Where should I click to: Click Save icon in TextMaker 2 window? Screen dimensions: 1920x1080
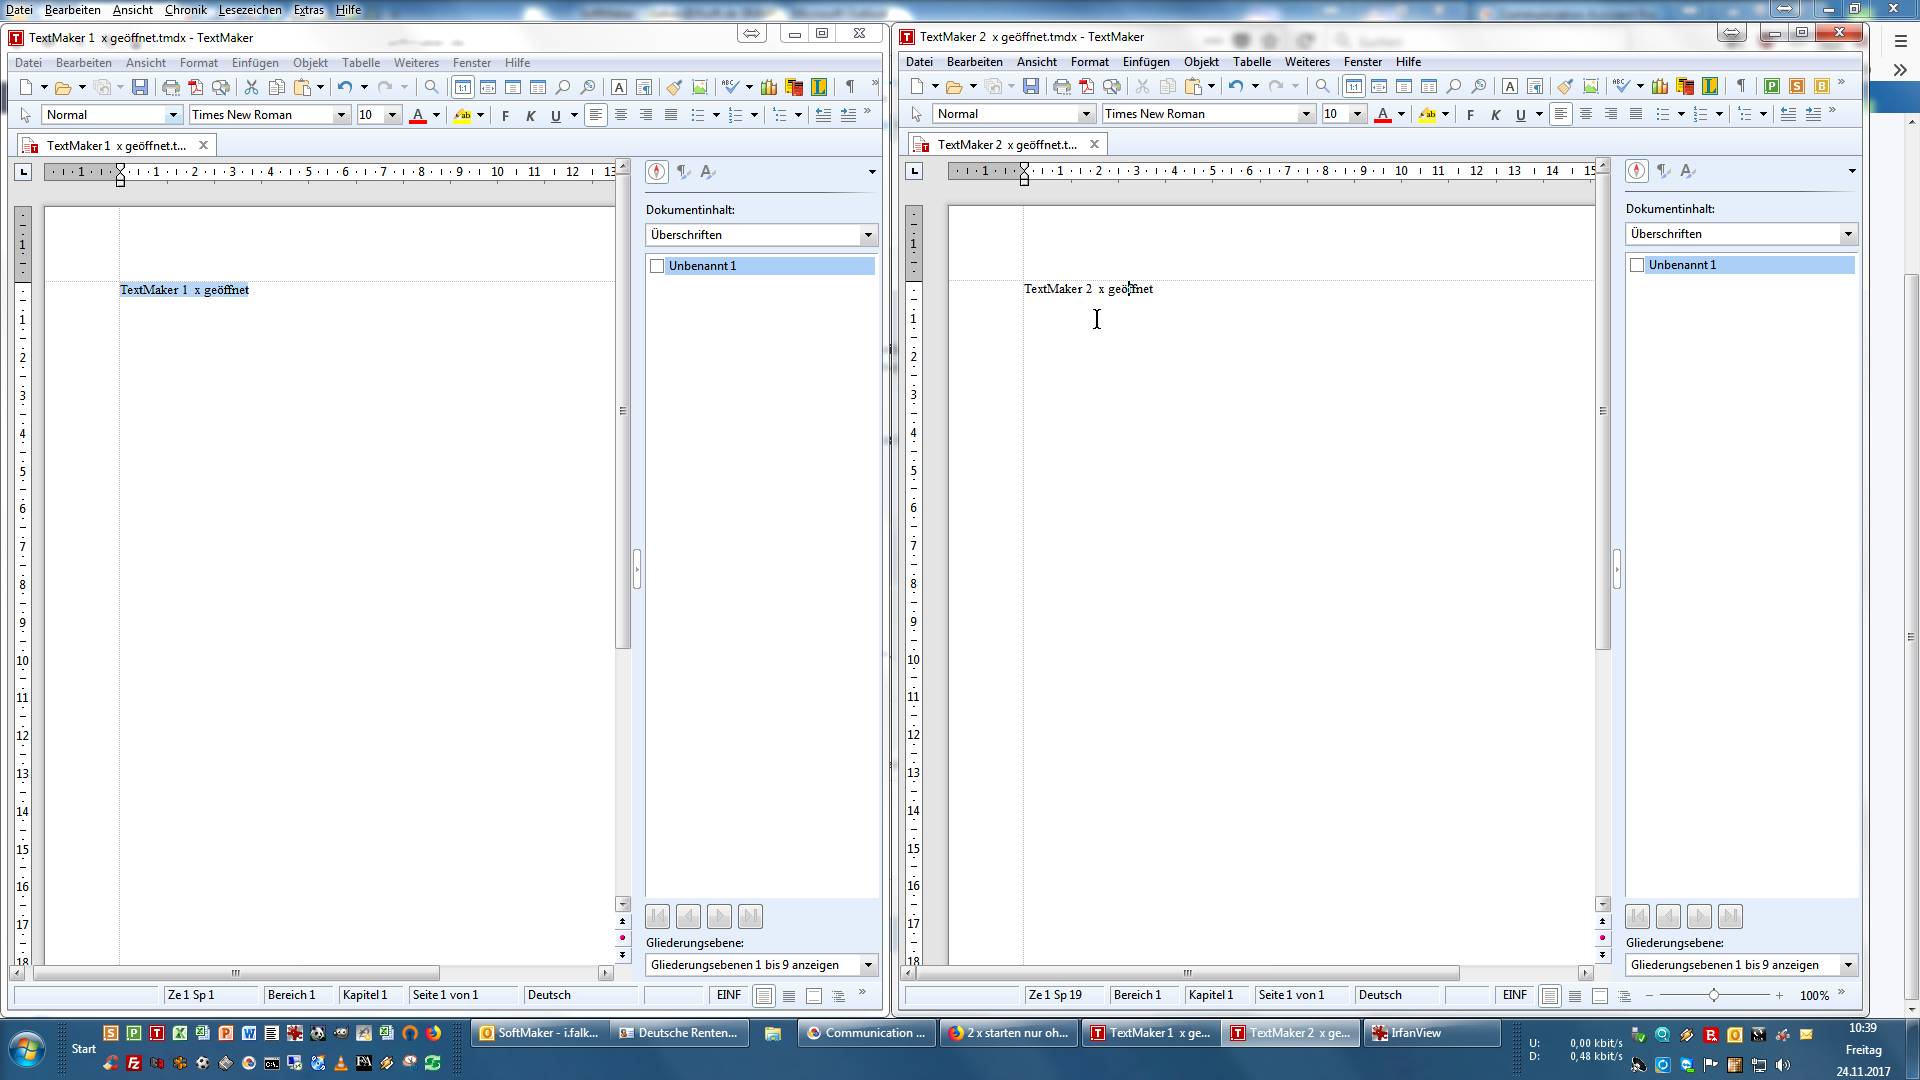1031,86
